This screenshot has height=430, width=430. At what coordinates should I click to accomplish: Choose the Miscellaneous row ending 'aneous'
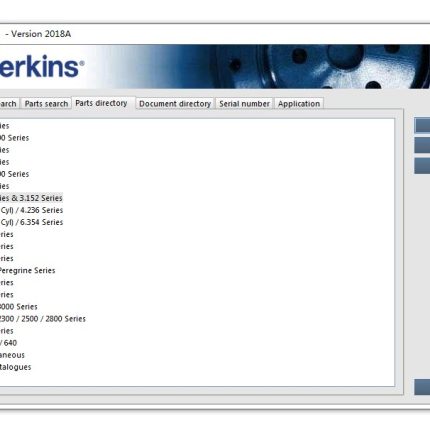(12, 355)
